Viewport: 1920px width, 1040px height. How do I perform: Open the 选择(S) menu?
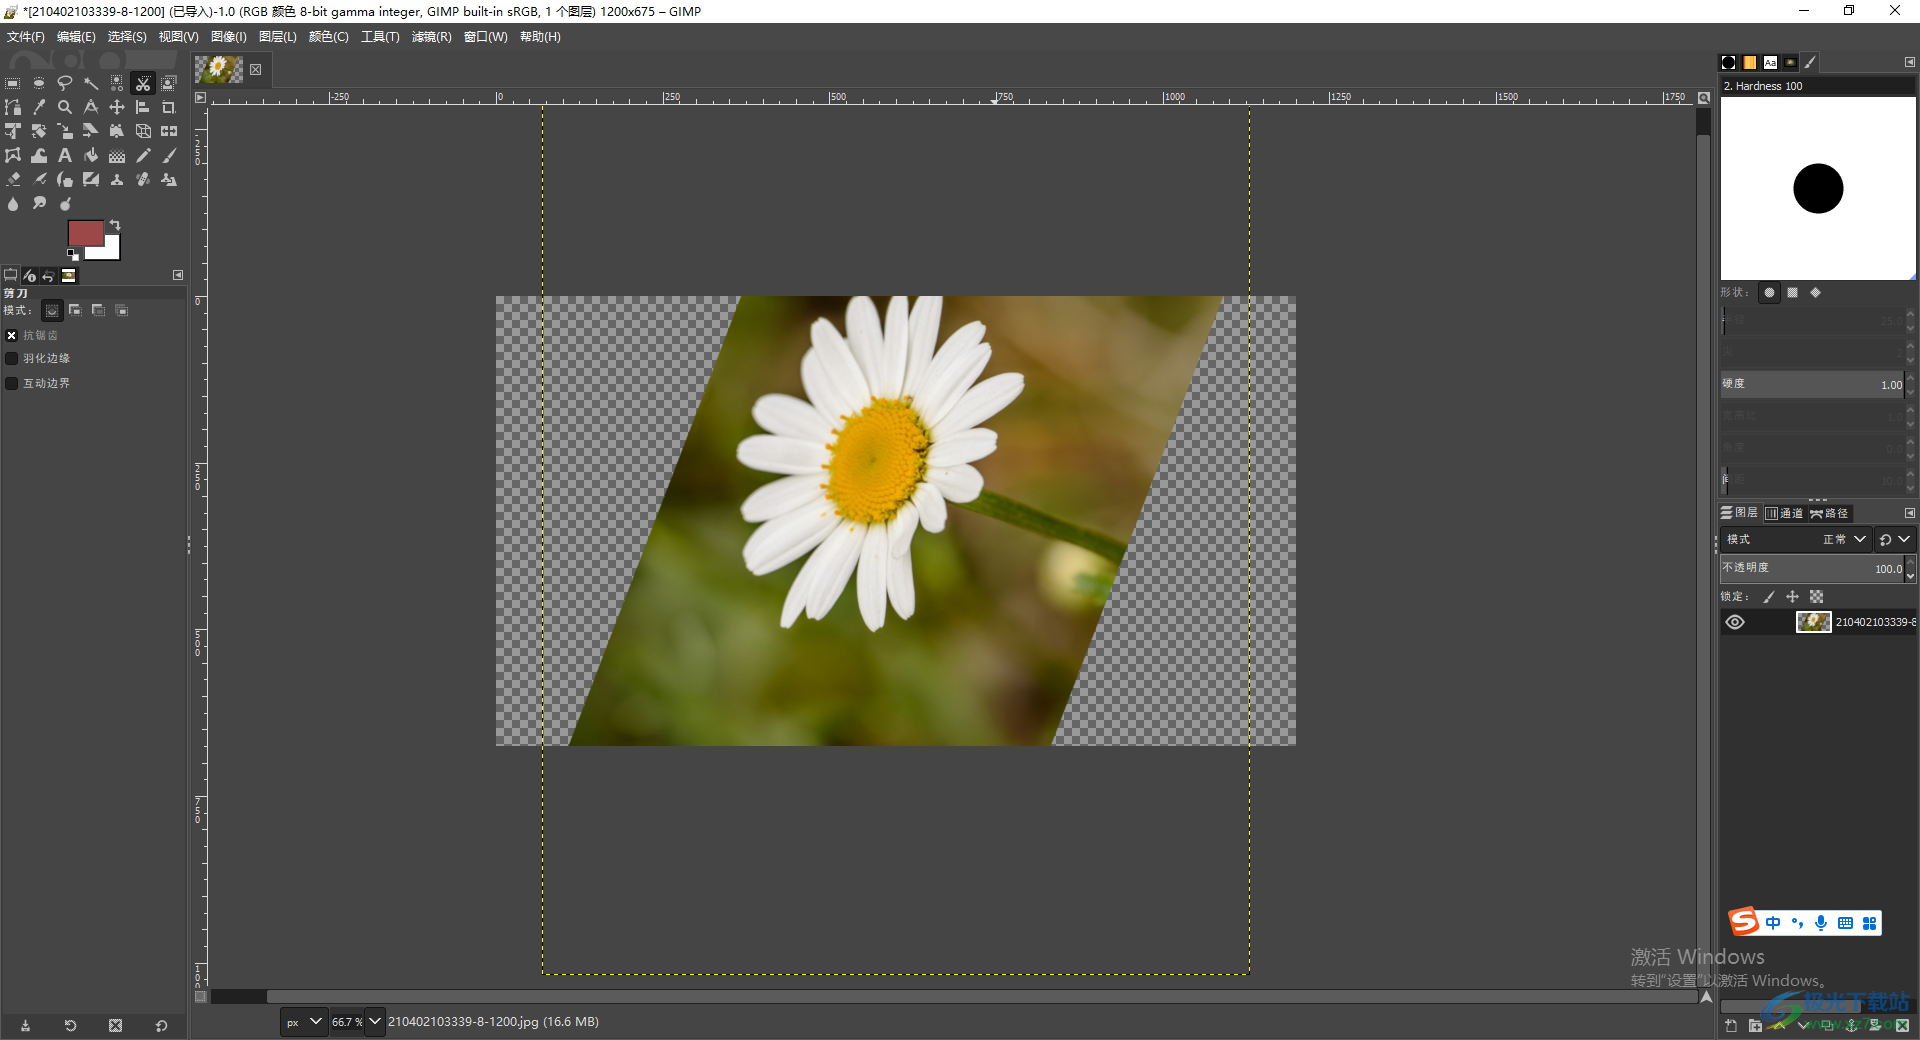pyautogui.click(x=127, y=37)
